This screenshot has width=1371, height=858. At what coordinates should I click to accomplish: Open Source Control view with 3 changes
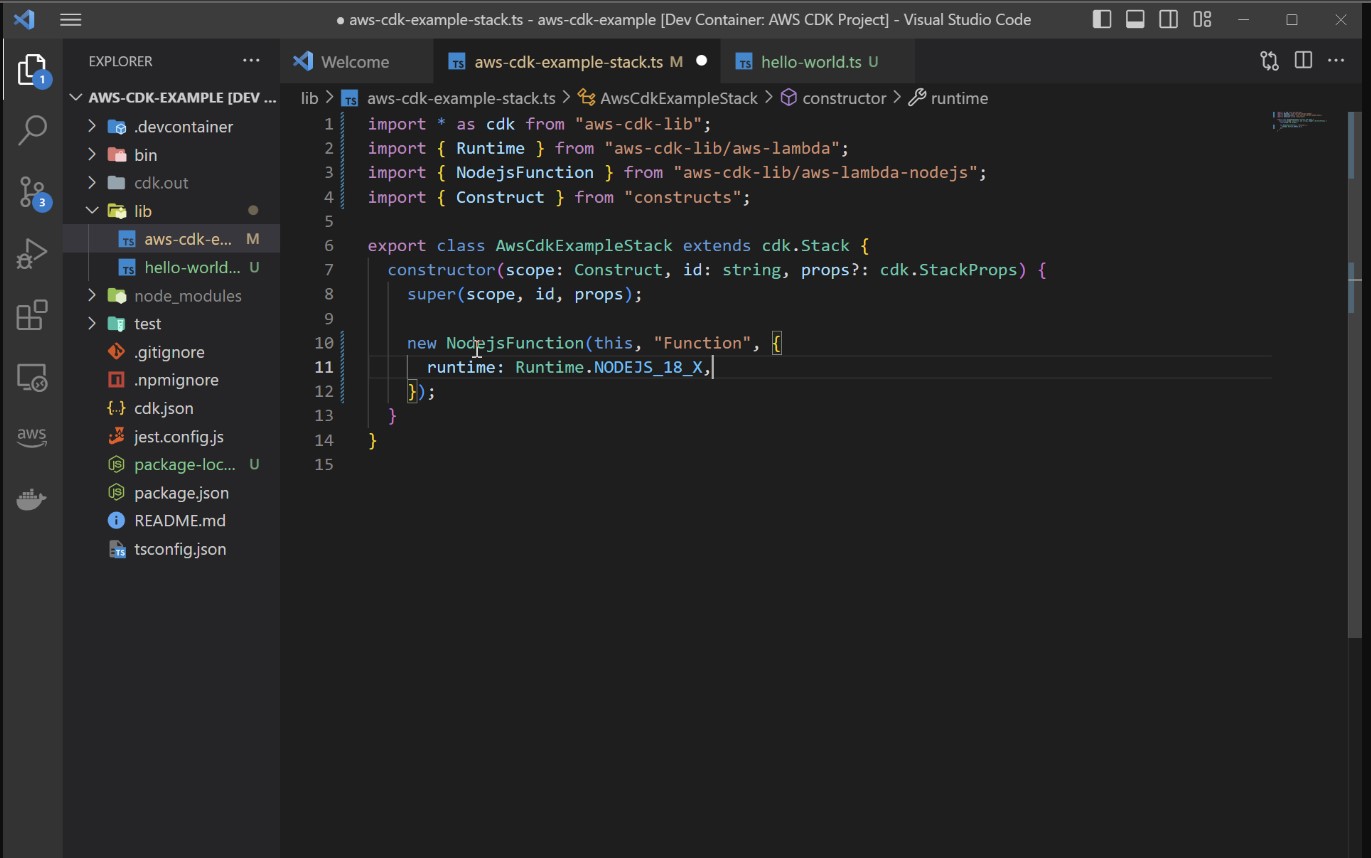click(x=32, y=193)
